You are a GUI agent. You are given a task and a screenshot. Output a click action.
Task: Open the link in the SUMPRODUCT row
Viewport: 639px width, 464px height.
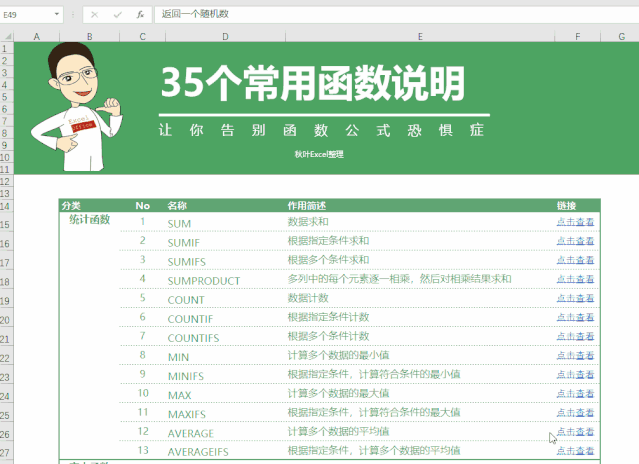coord(575,279)
